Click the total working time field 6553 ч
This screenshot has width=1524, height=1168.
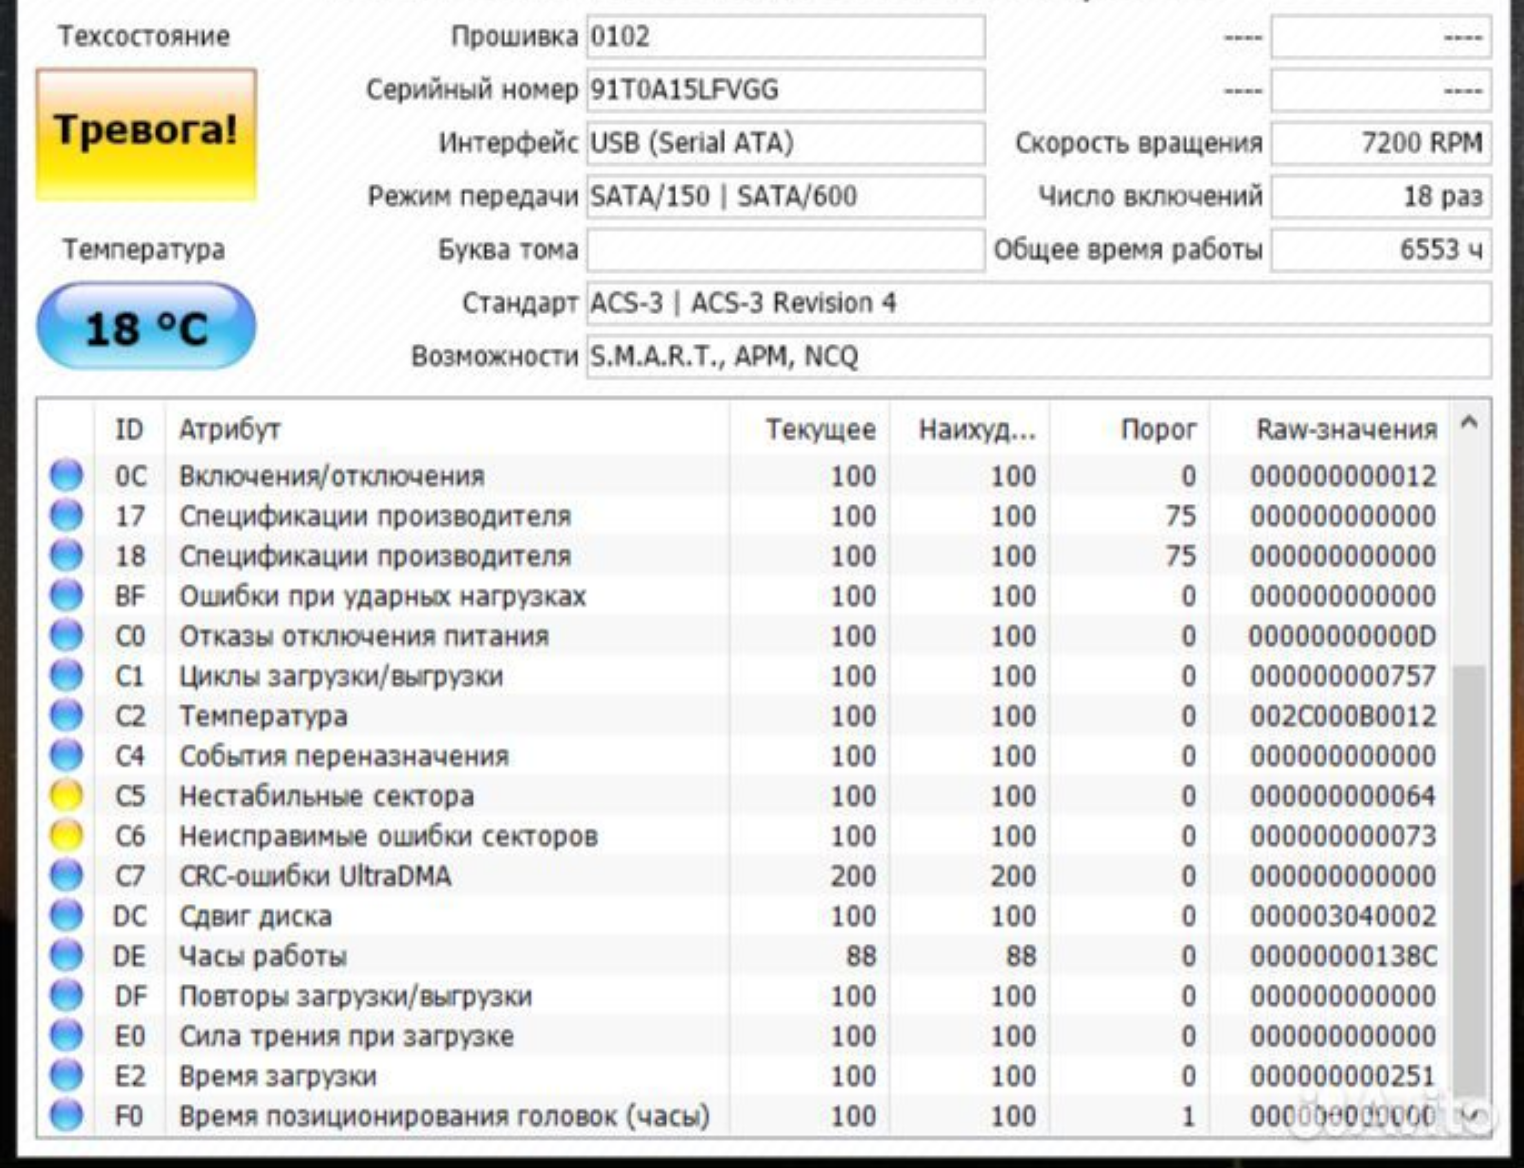point(1381,249)
